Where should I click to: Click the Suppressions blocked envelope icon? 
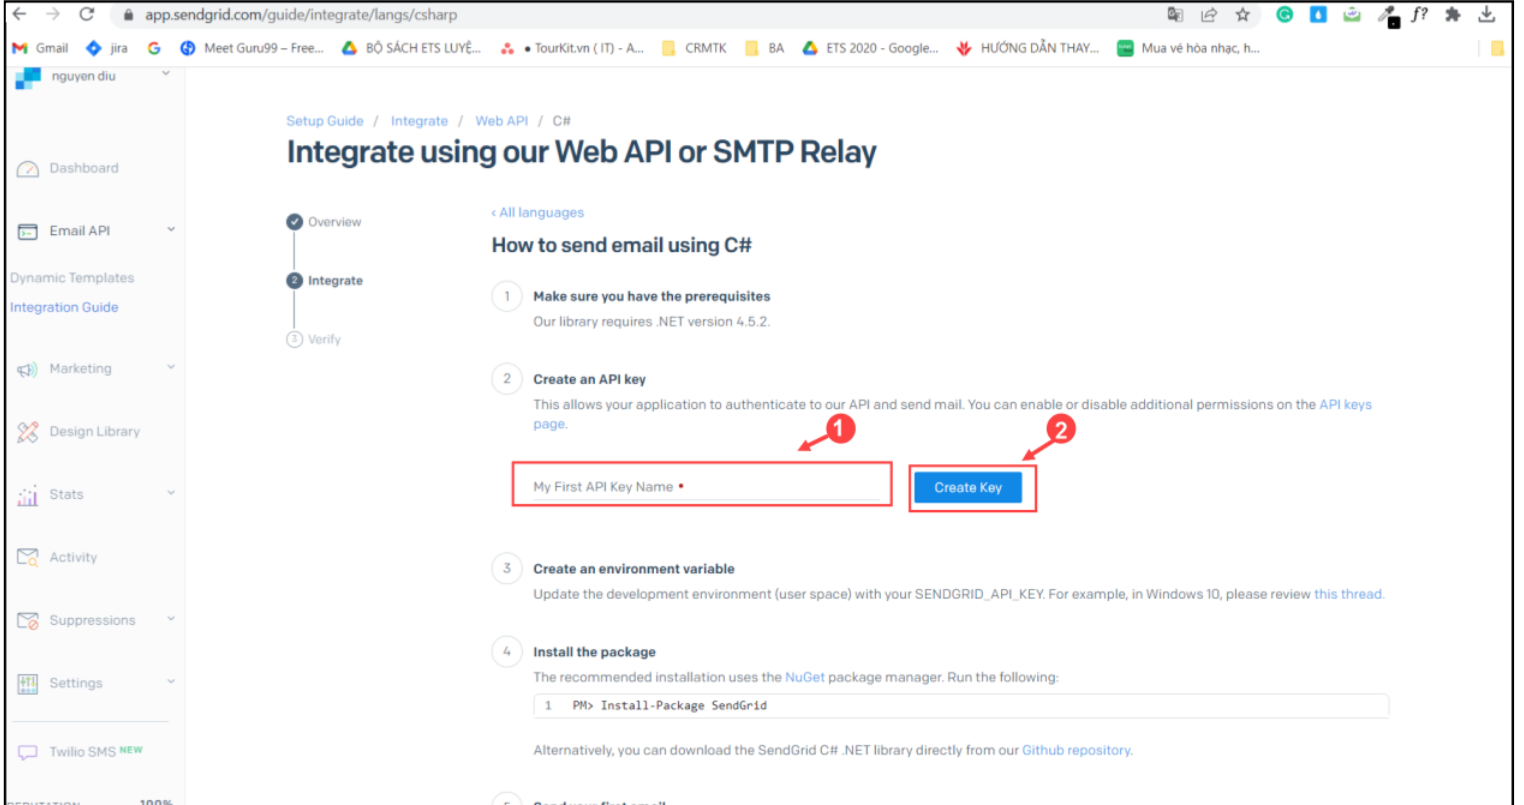[x=28, y=621]
